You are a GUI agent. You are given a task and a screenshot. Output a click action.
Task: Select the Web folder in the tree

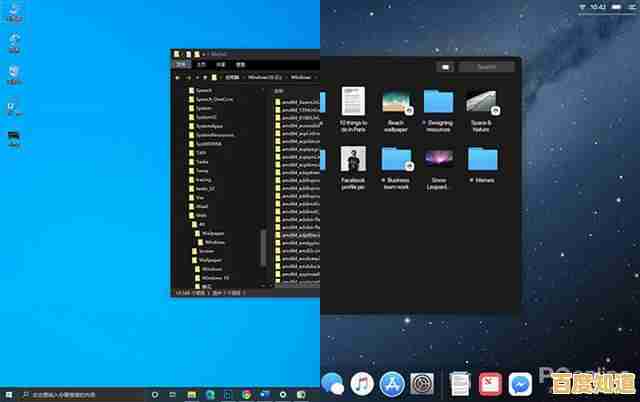198,215
